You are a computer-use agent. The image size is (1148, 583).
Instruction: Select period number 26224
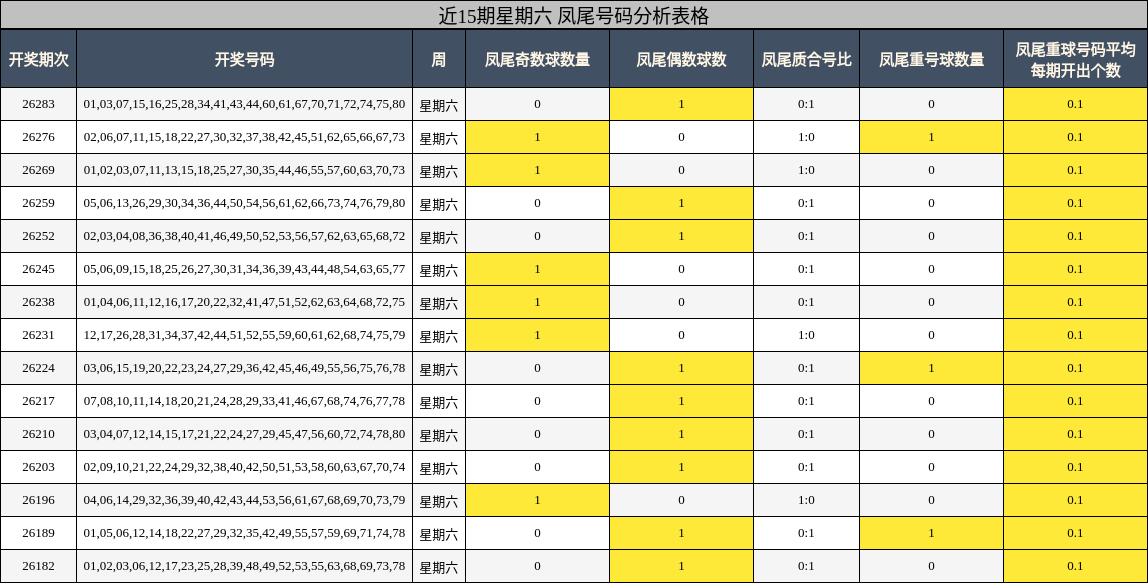tap(38, 368)
